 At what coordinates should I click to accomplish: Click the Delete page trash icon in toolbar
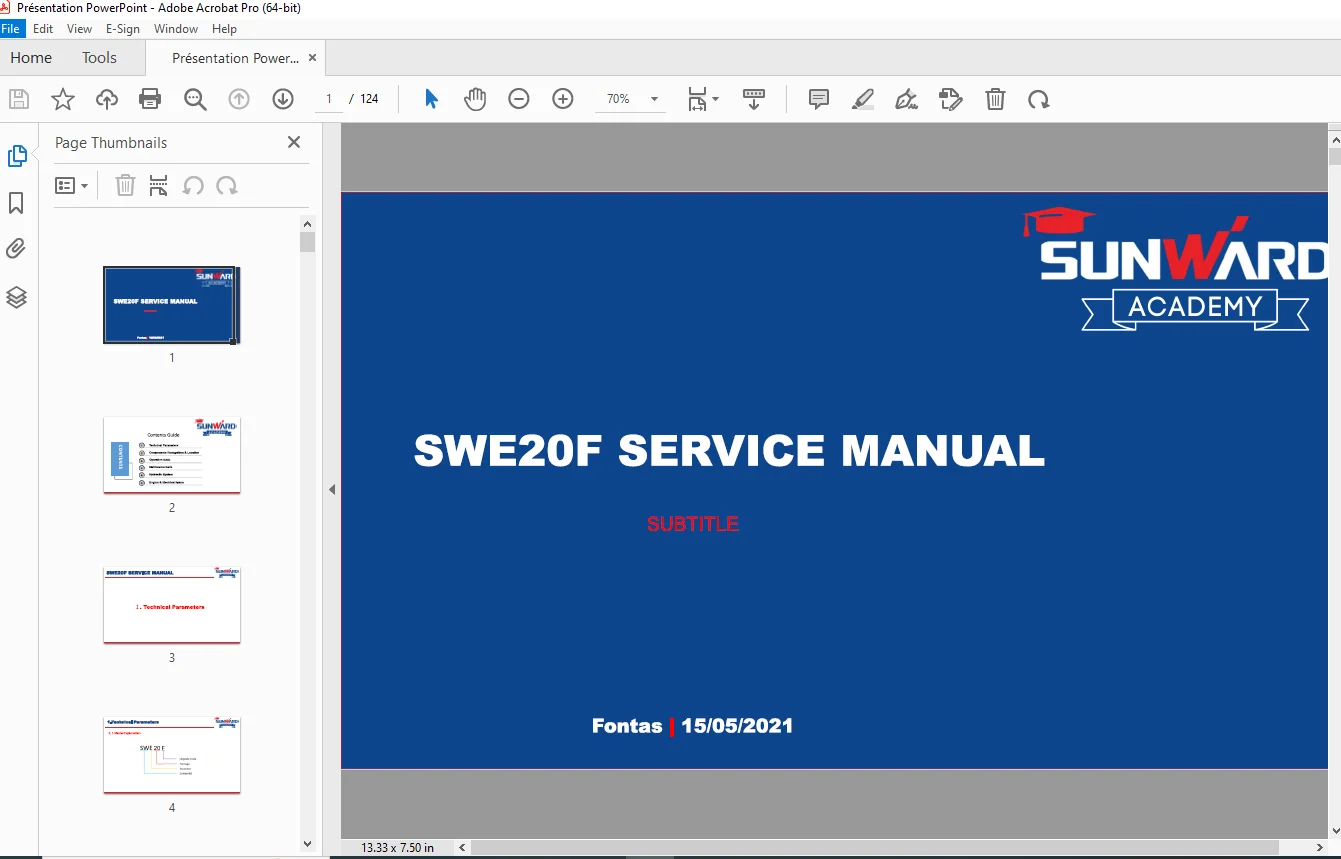995,99
